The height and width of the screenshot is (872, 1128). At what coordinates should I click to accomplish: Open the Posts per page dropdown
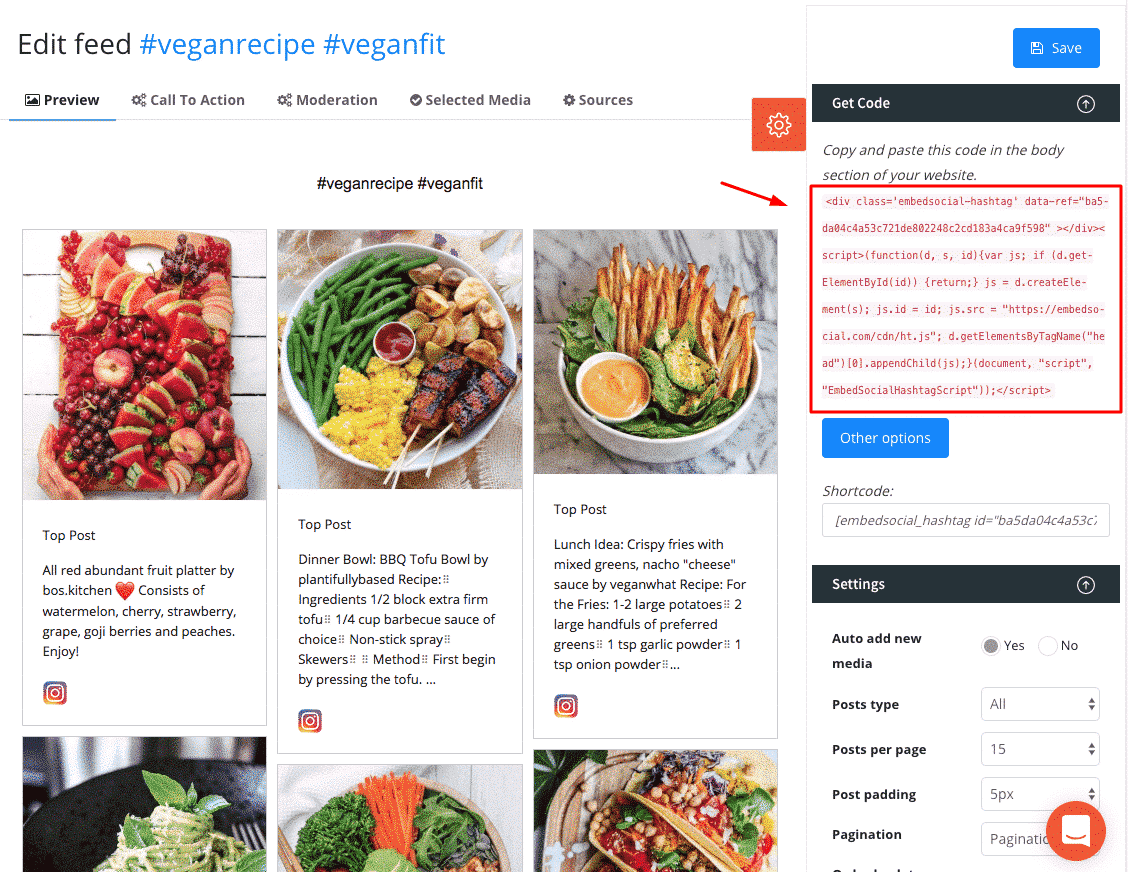[x=1040, y=749]
